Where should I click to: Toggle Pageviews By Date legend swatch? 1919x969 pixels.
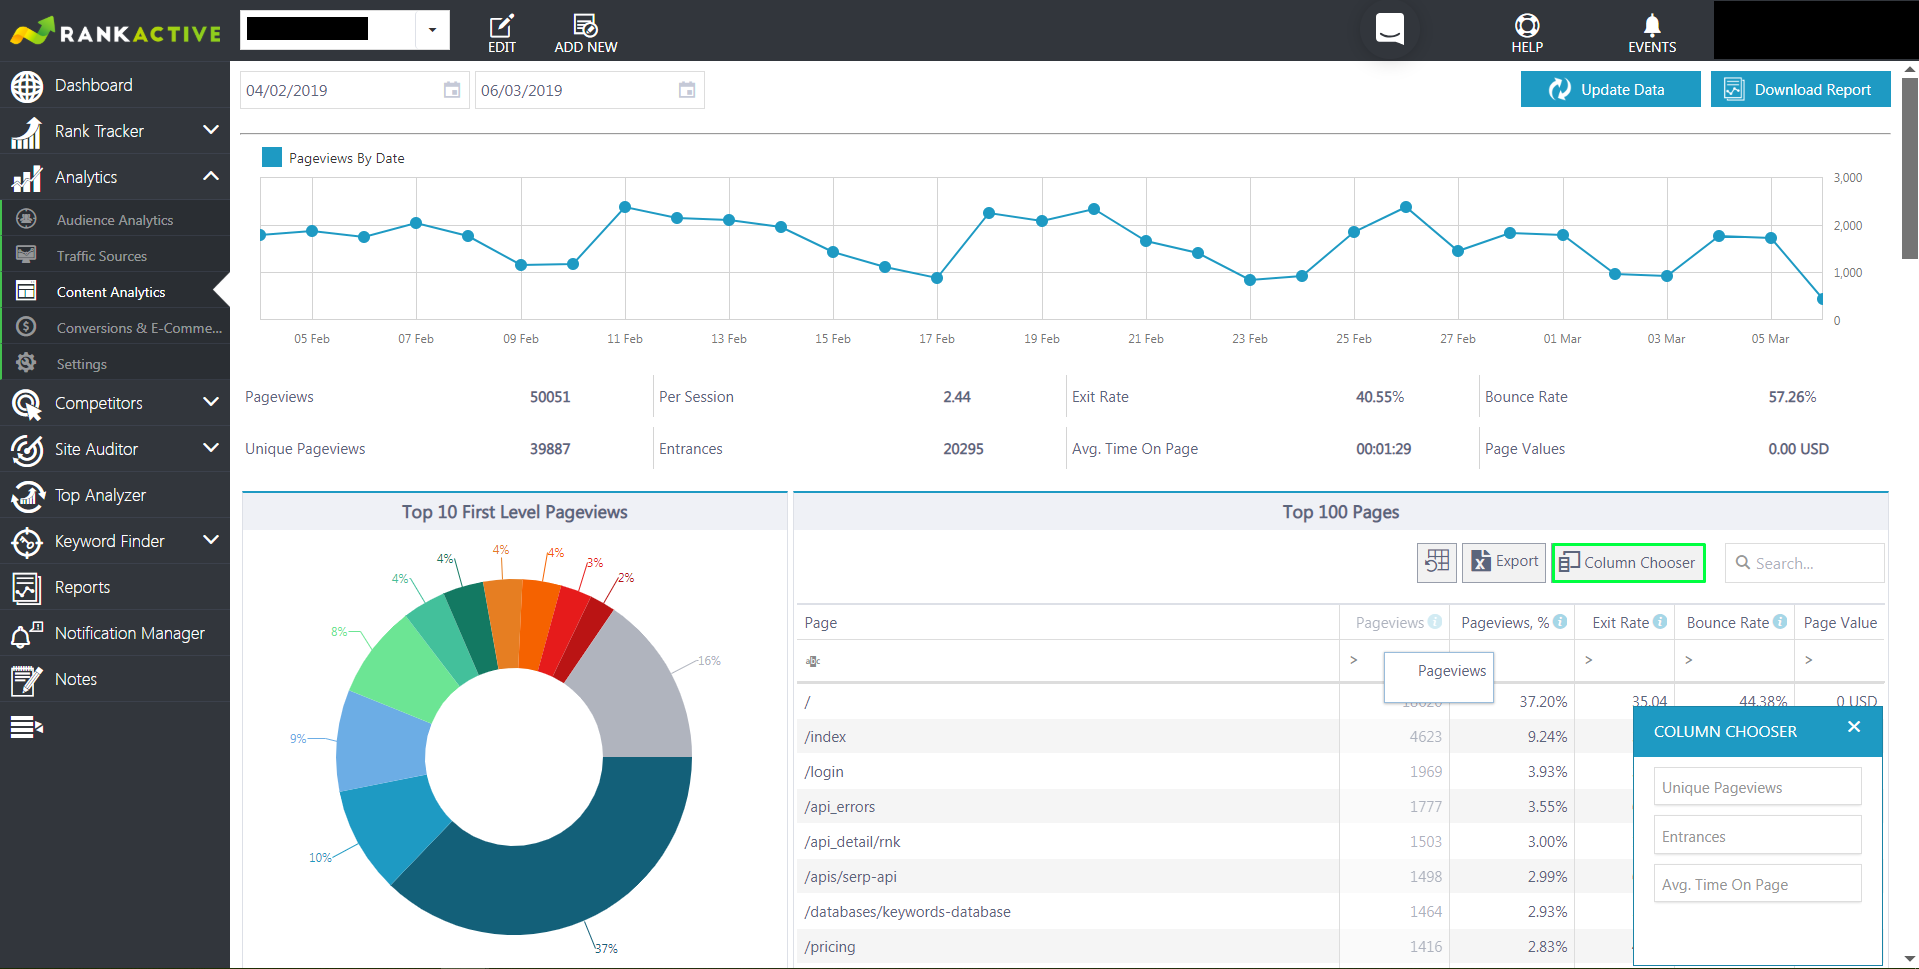271,157
